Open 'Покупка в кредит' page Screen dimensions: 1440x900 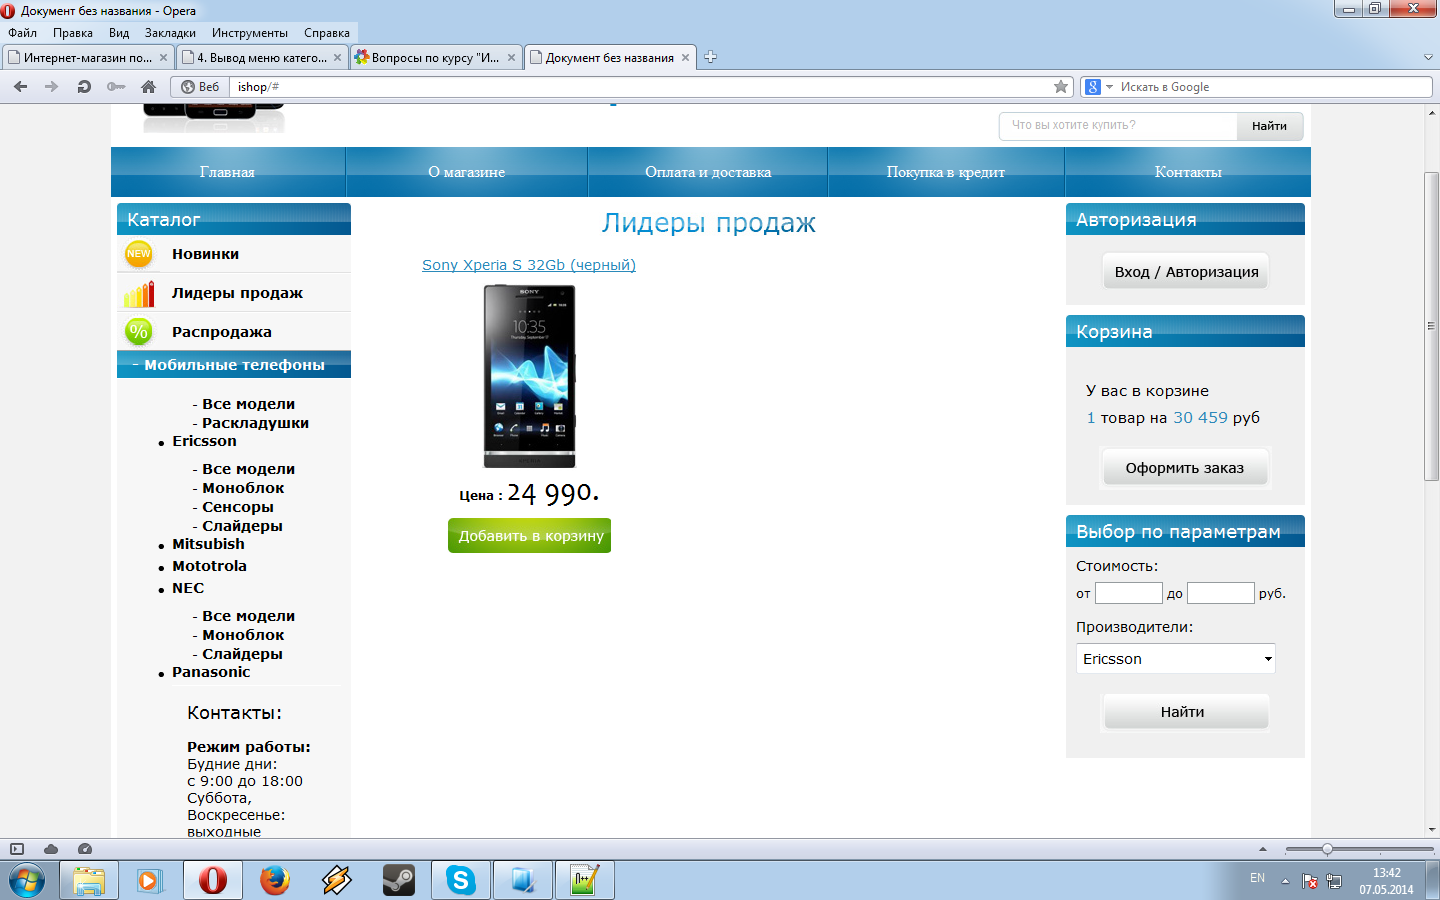click(x=946, y=172)
